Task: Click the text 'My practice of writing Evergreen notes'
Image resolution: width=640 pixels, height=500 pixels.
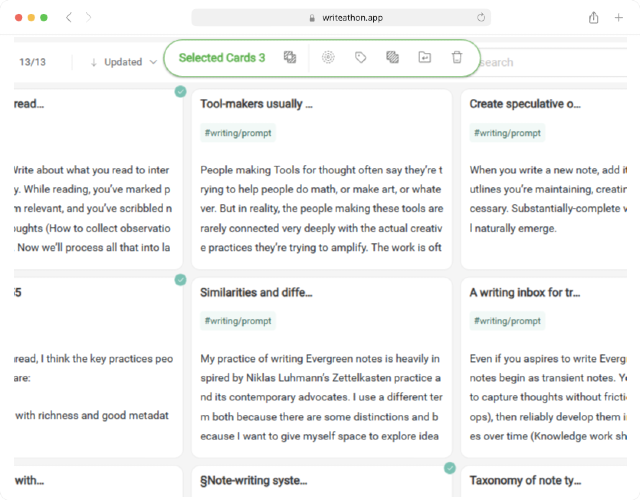Action: pyautogui.click(x=291, y=359)
